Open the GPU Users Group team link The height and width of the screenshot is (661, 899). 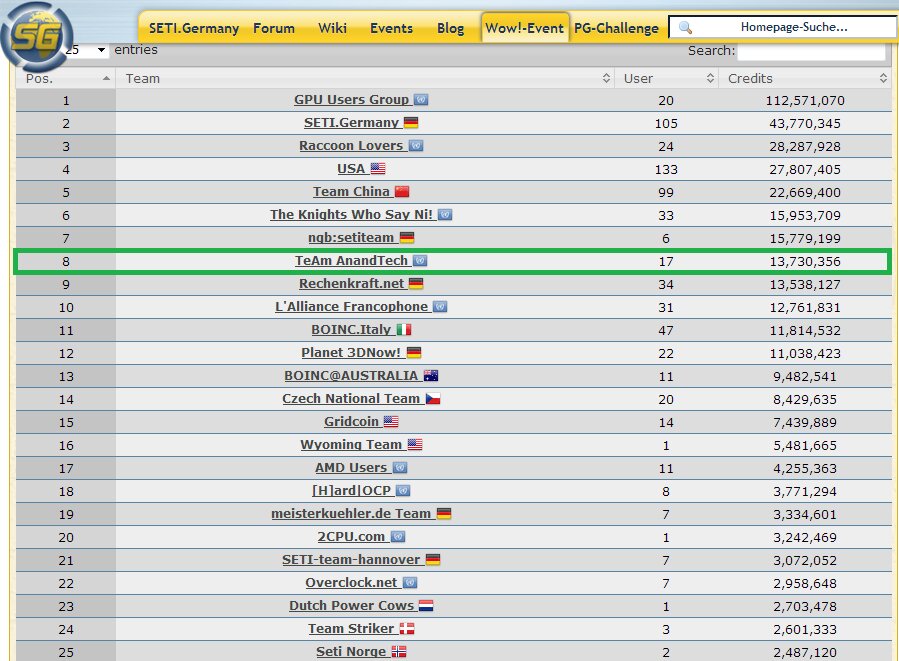tap(351, 100)
